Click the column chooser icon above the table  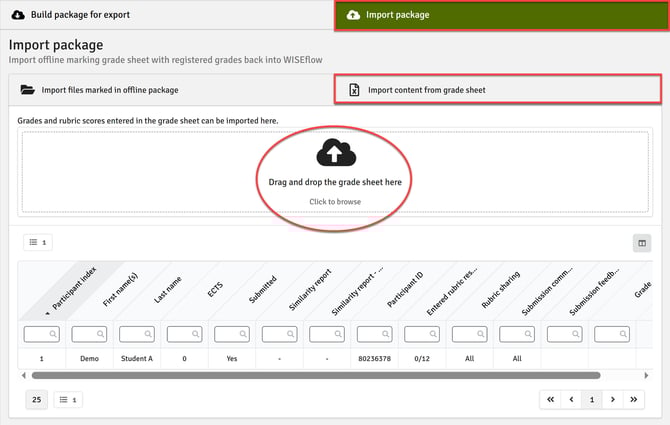(642, 242)
